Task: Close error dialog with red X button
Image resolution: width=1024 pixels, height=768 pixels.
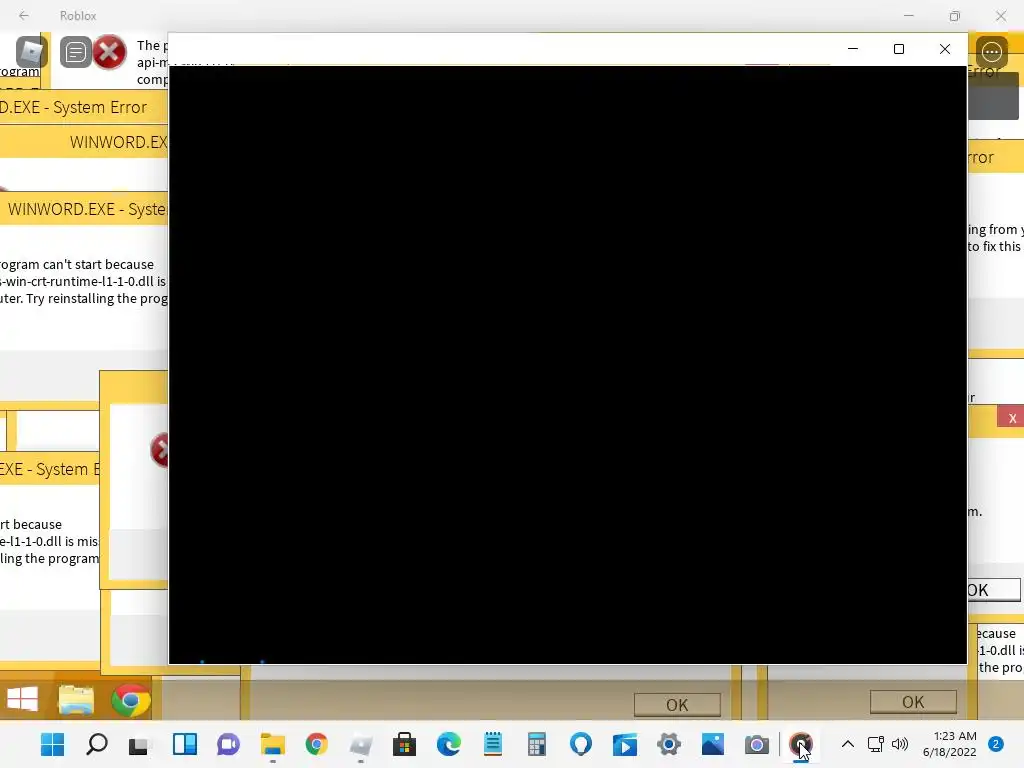Action: (1011, 418)
